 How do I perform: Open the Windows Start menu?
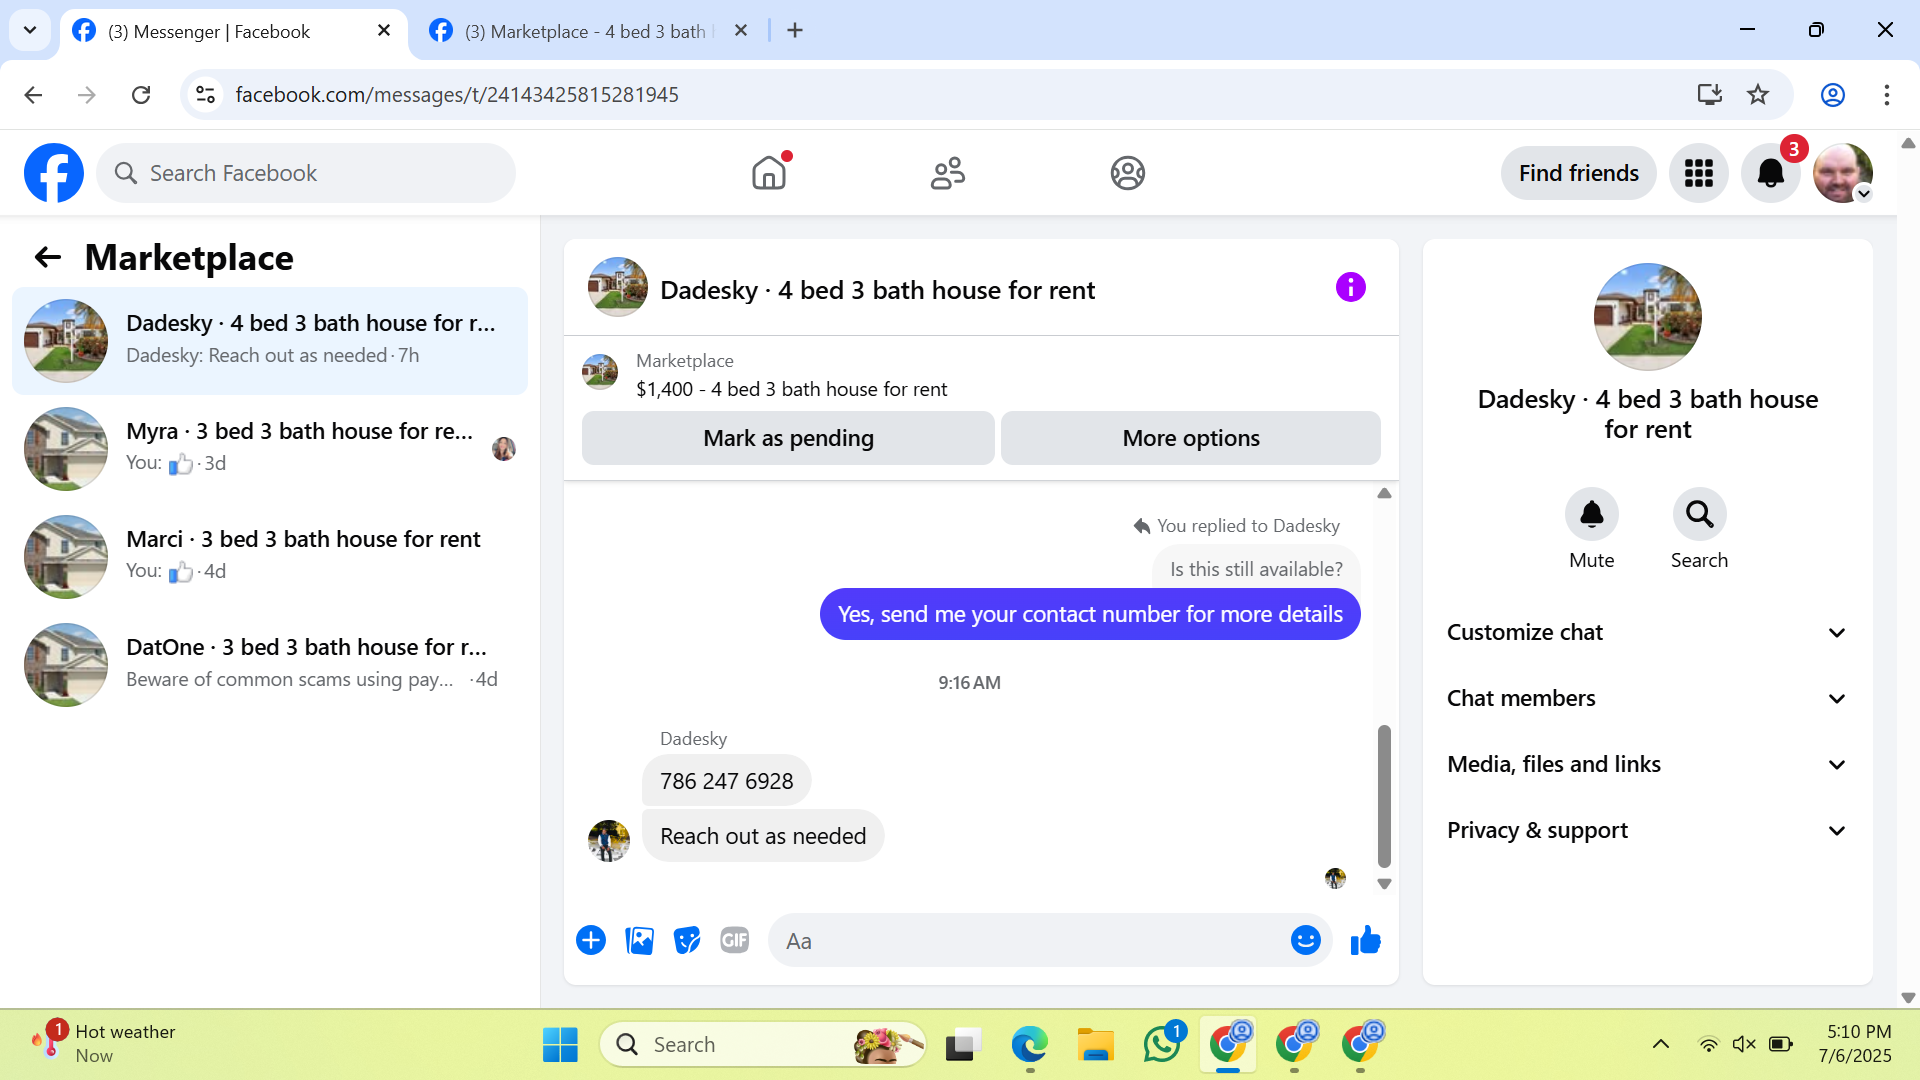560,1045
